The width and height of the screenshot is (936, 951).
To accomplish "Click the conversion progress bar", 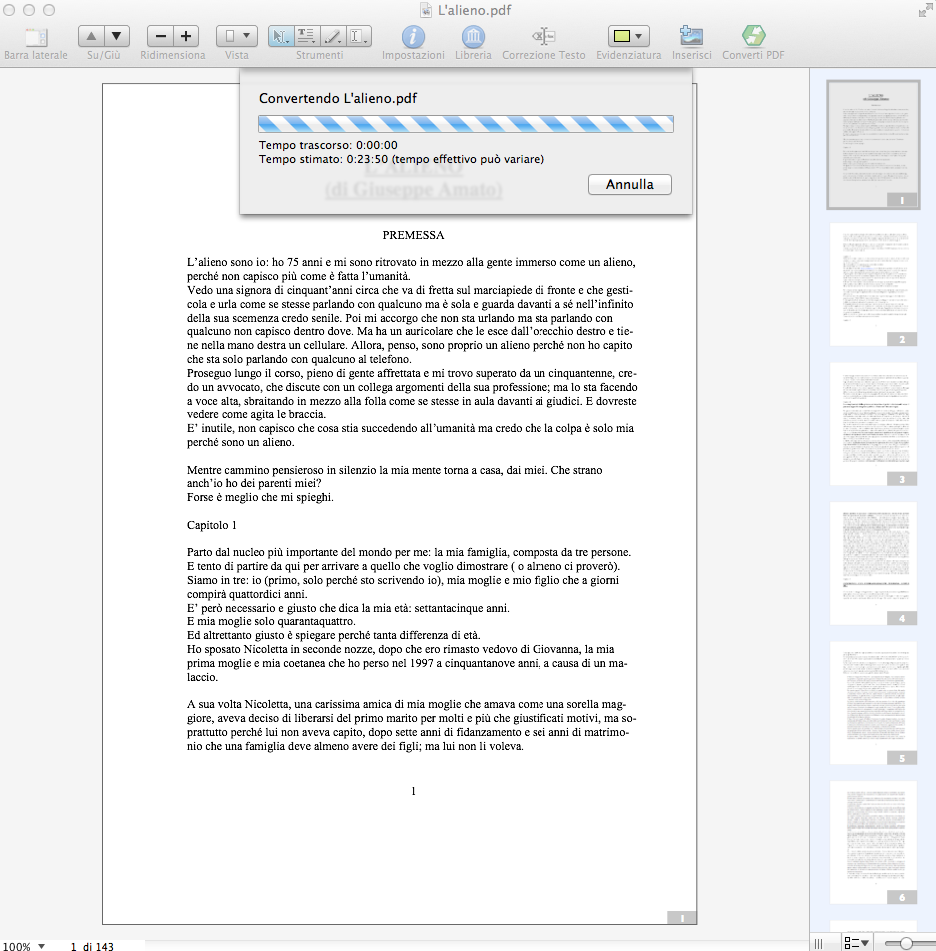I will click(x=466, y=124).
